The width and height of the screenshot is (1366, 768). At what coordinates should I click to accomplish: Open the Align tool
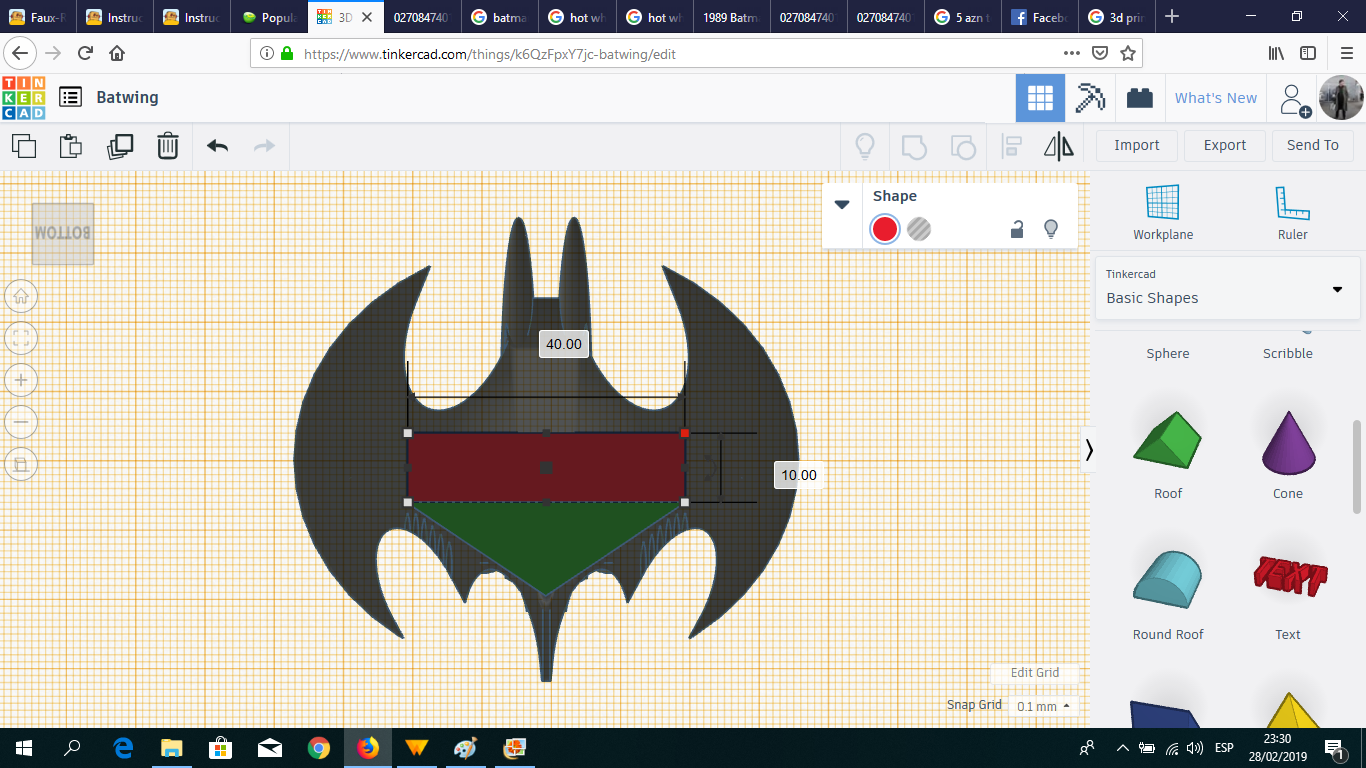[x=1011, y=147]
